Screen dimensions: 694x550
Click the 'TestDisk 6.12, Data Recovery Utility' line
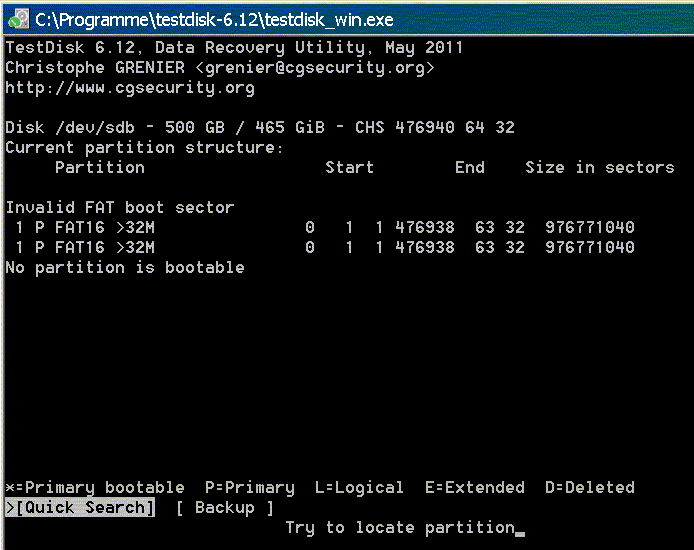coord(234,47)
